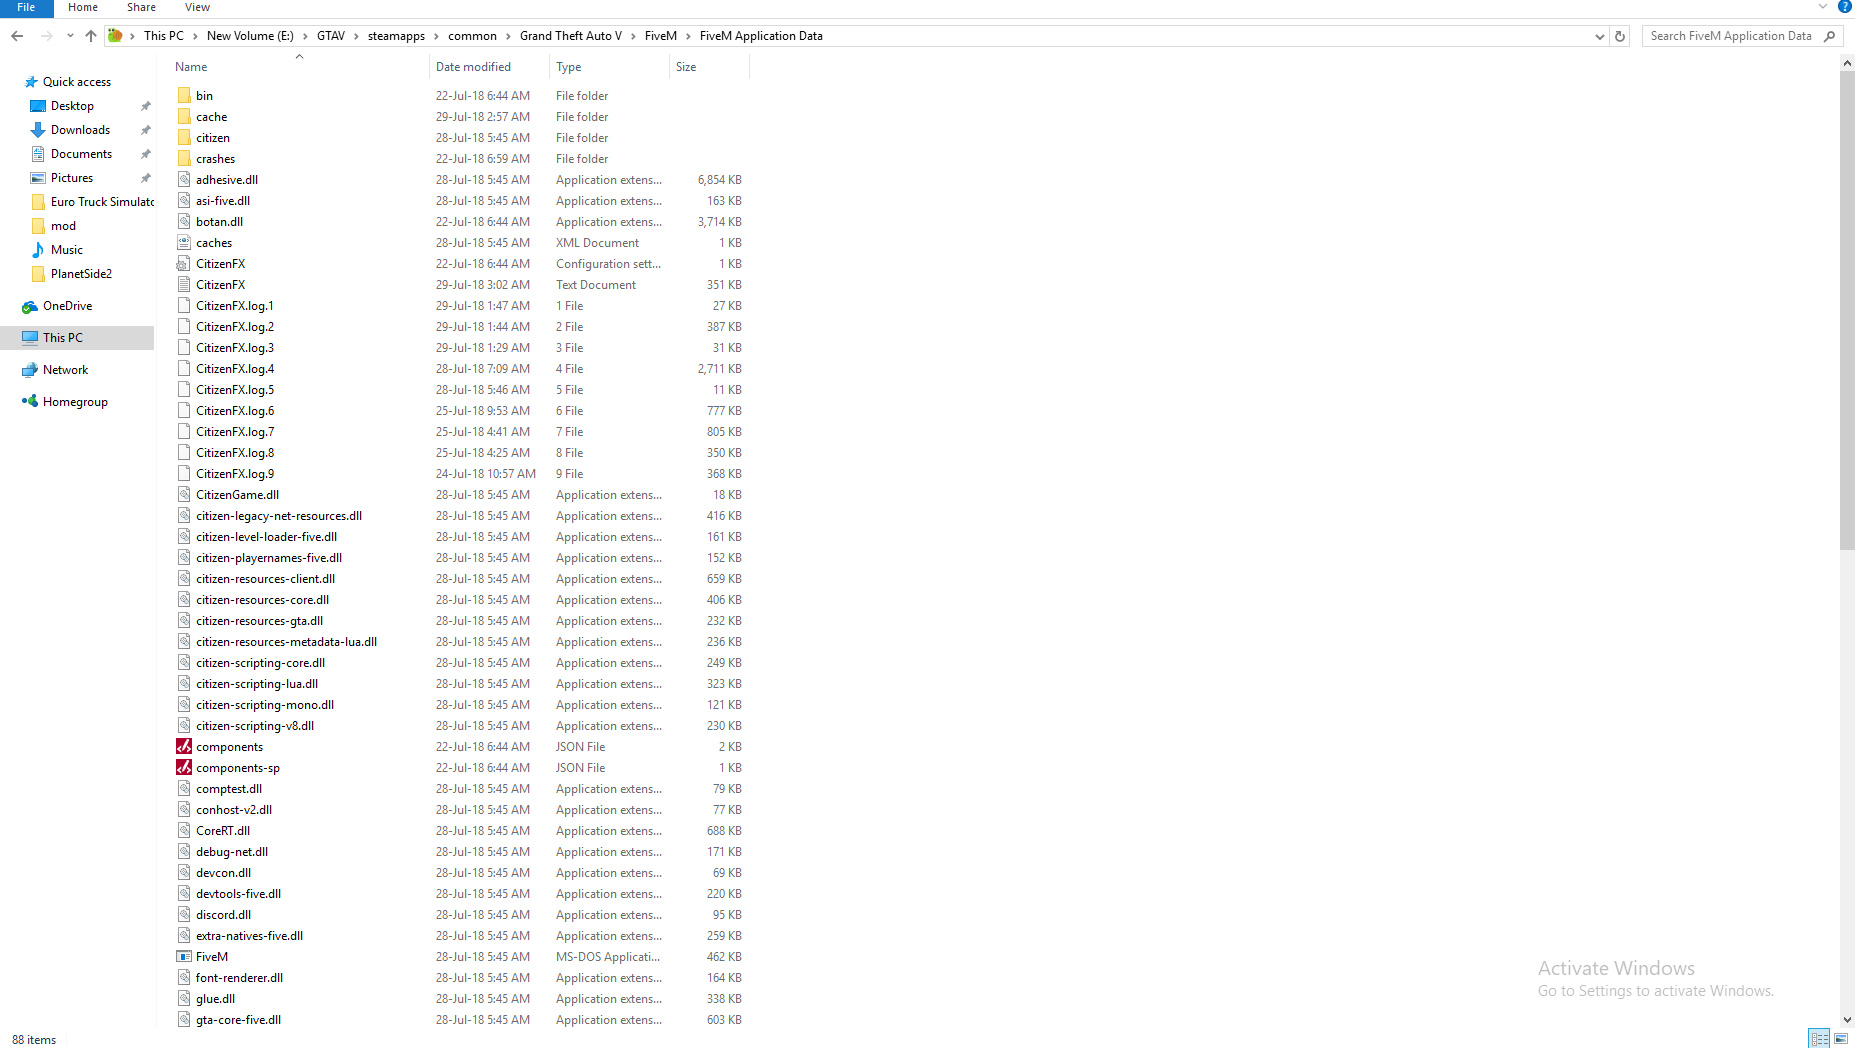The image size is (1855, 1048).
Task: Switch to Large icons view in status bar
Action: (1841, 1039)
